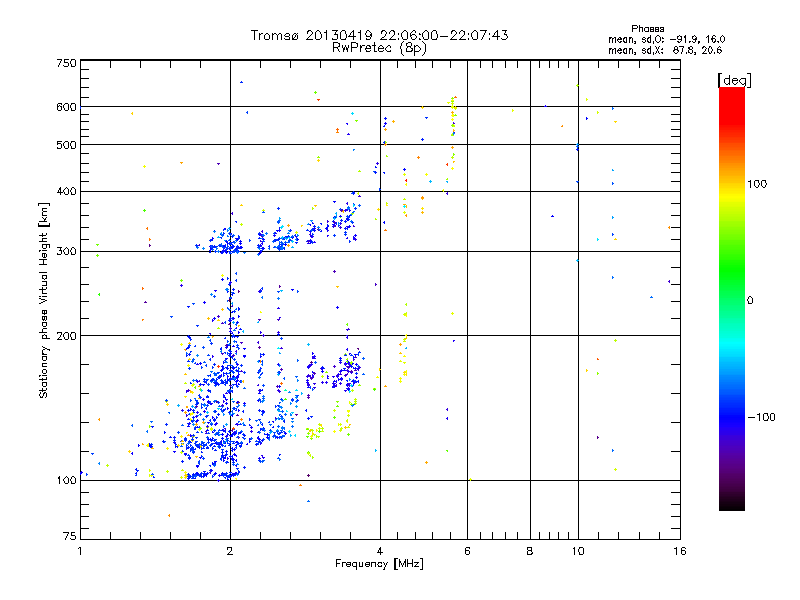
Task: Click the y-axis tick label "600"
Action: pos(66,107)
